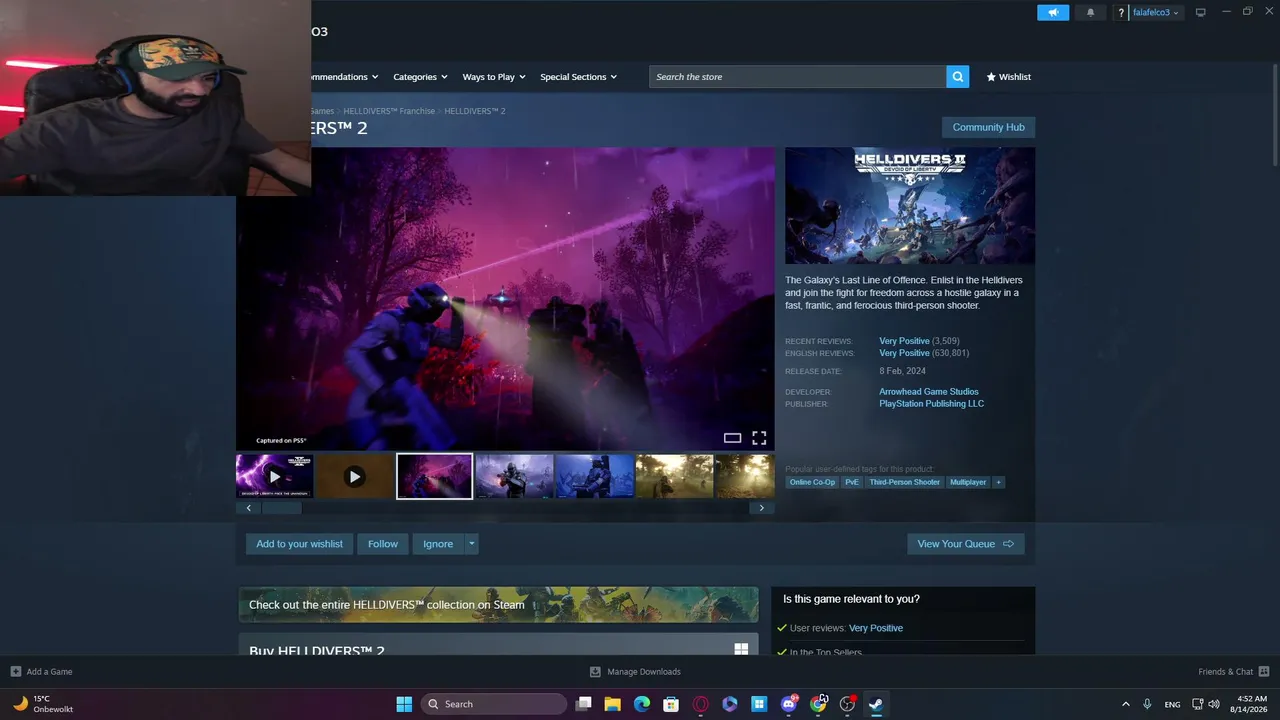Open the HELLDIVERS II capsule header image

click(x=910, y=206)
